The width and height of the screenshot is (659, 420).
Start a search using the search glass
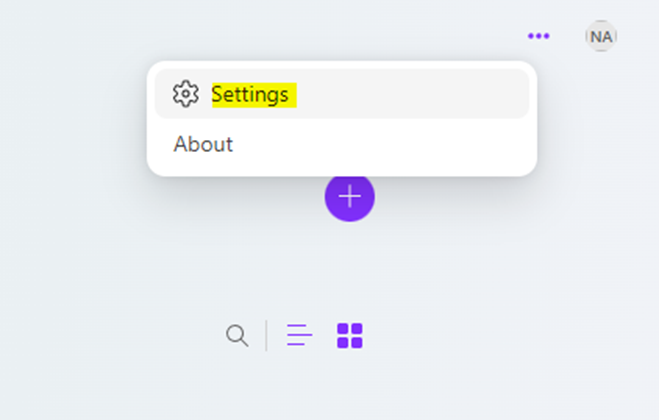click(x=237, y=335)
